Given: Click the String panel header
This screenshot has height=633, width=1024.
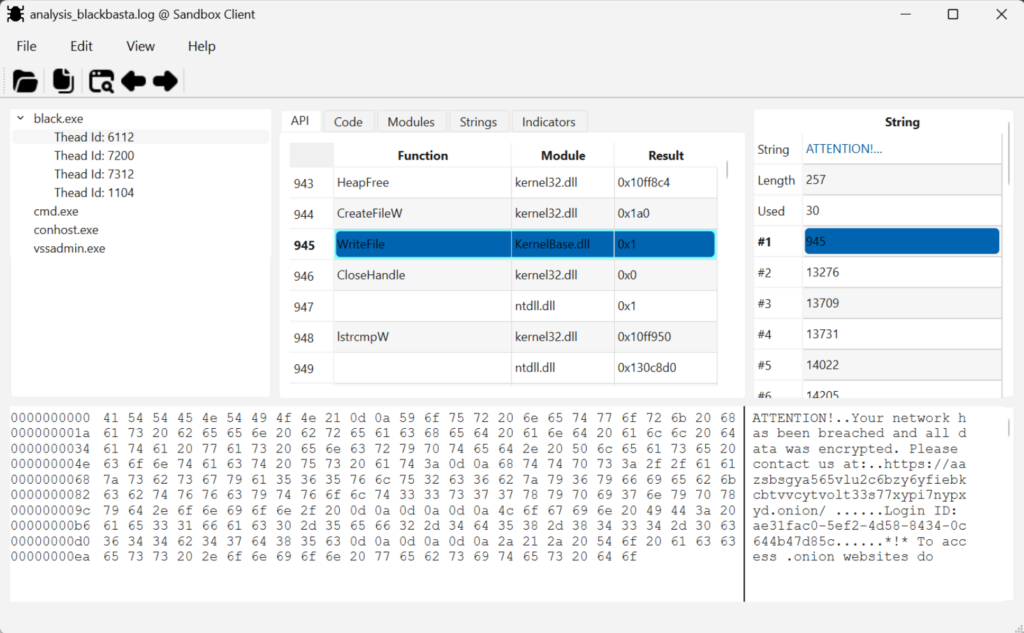Looking at the screenshot, I should coord(902,122).
